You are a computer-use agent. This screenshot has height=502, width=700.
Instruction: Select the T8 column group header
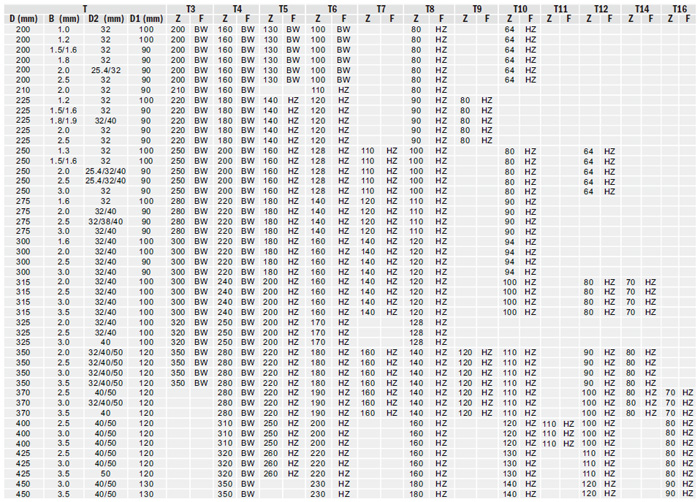(429, 8)
